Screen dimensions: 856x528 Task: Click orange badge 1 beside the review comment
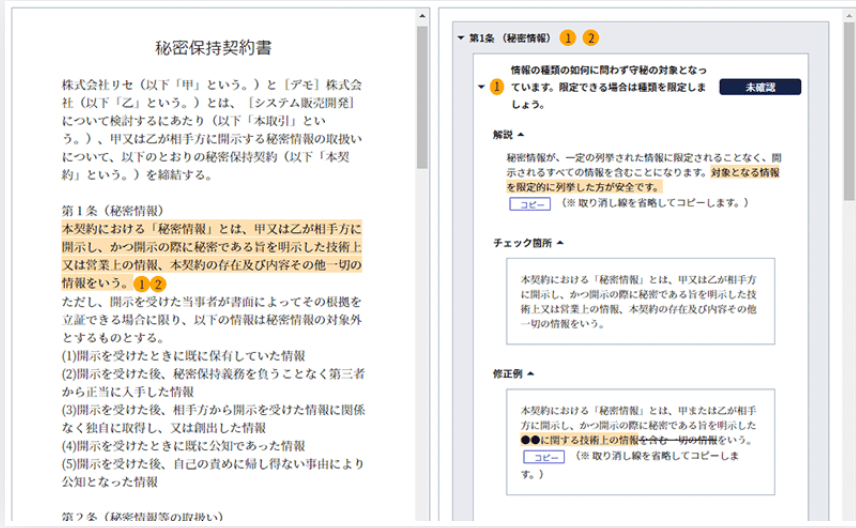[x=497, y=88]
